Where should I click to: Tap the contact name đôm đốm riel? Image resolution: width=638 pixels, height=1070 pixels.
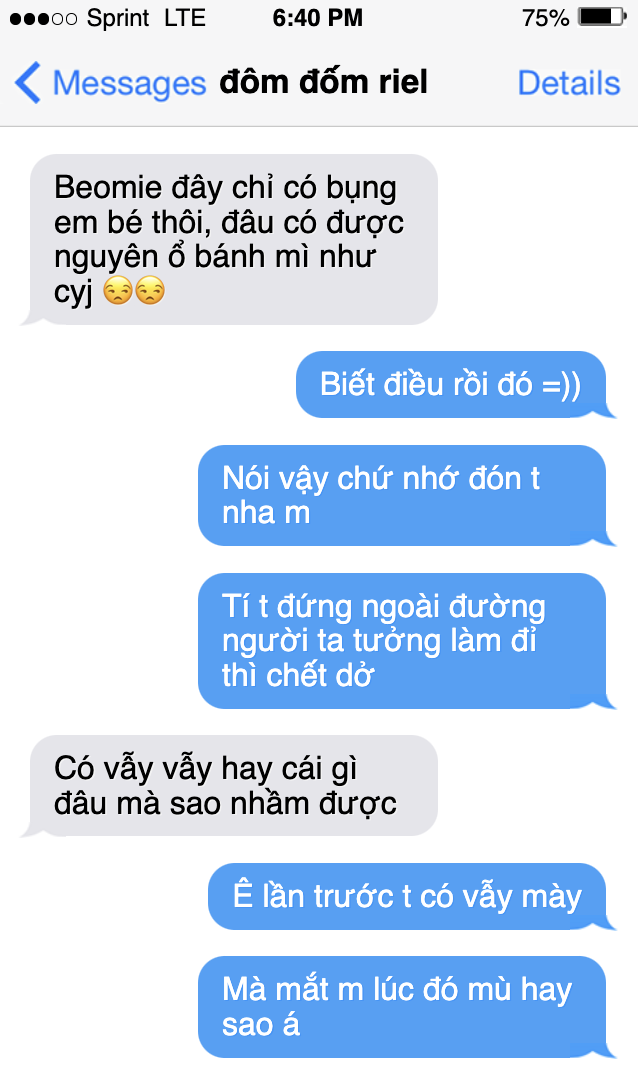click(323, 83)
